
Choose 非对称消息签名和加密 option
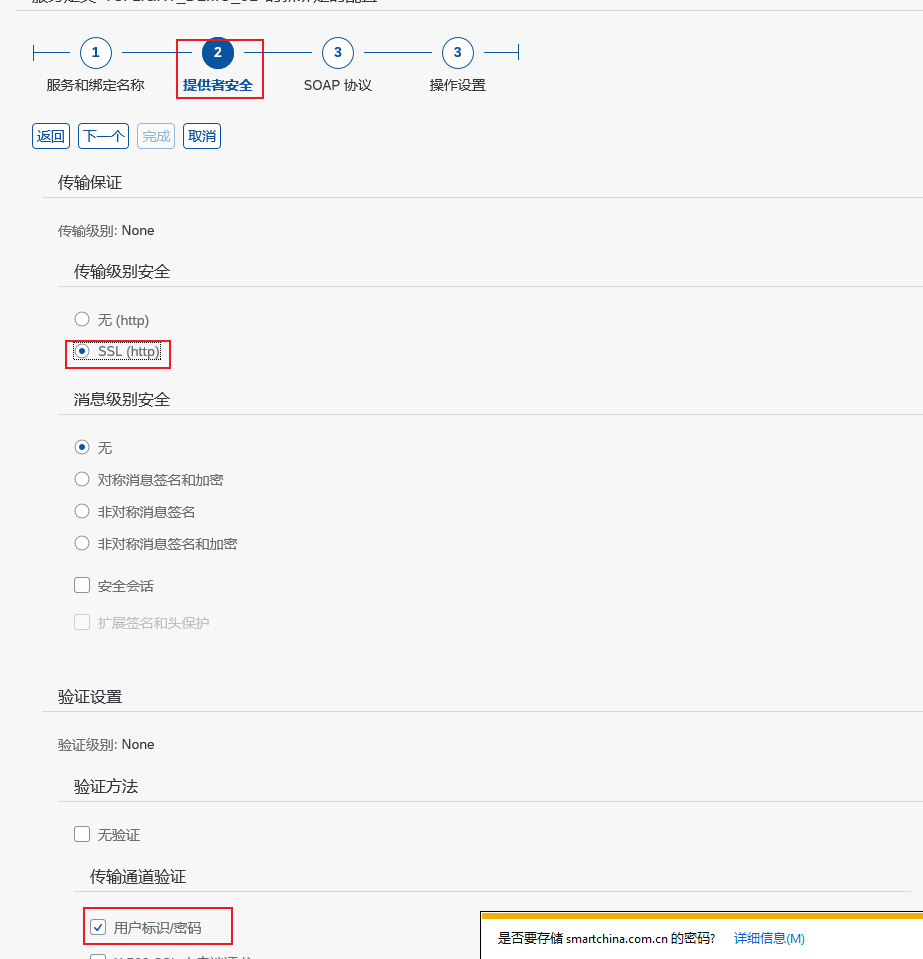82,543
